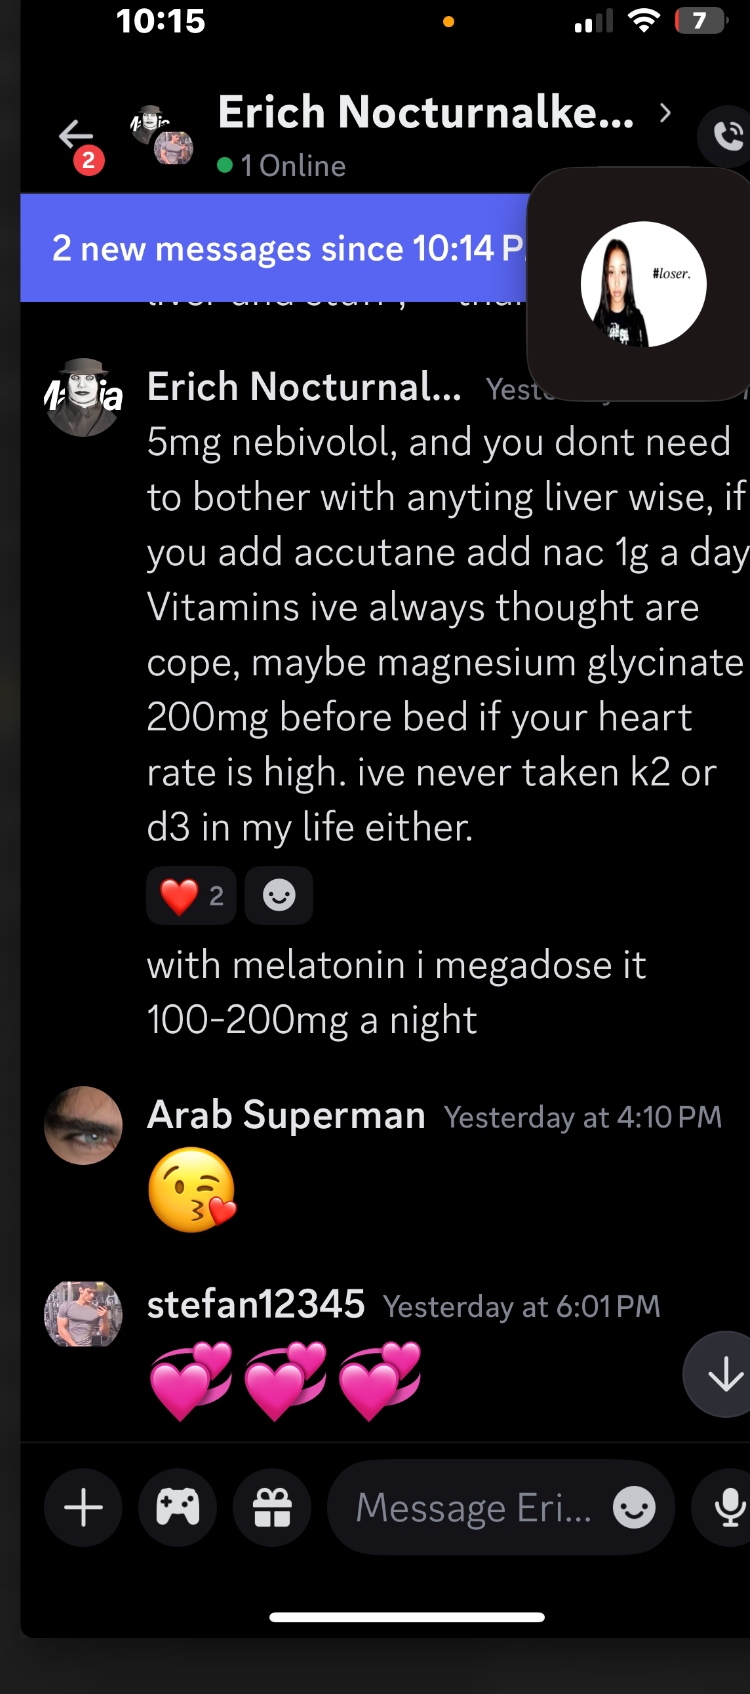Open the gift icon in message bar

point(272,1507)
